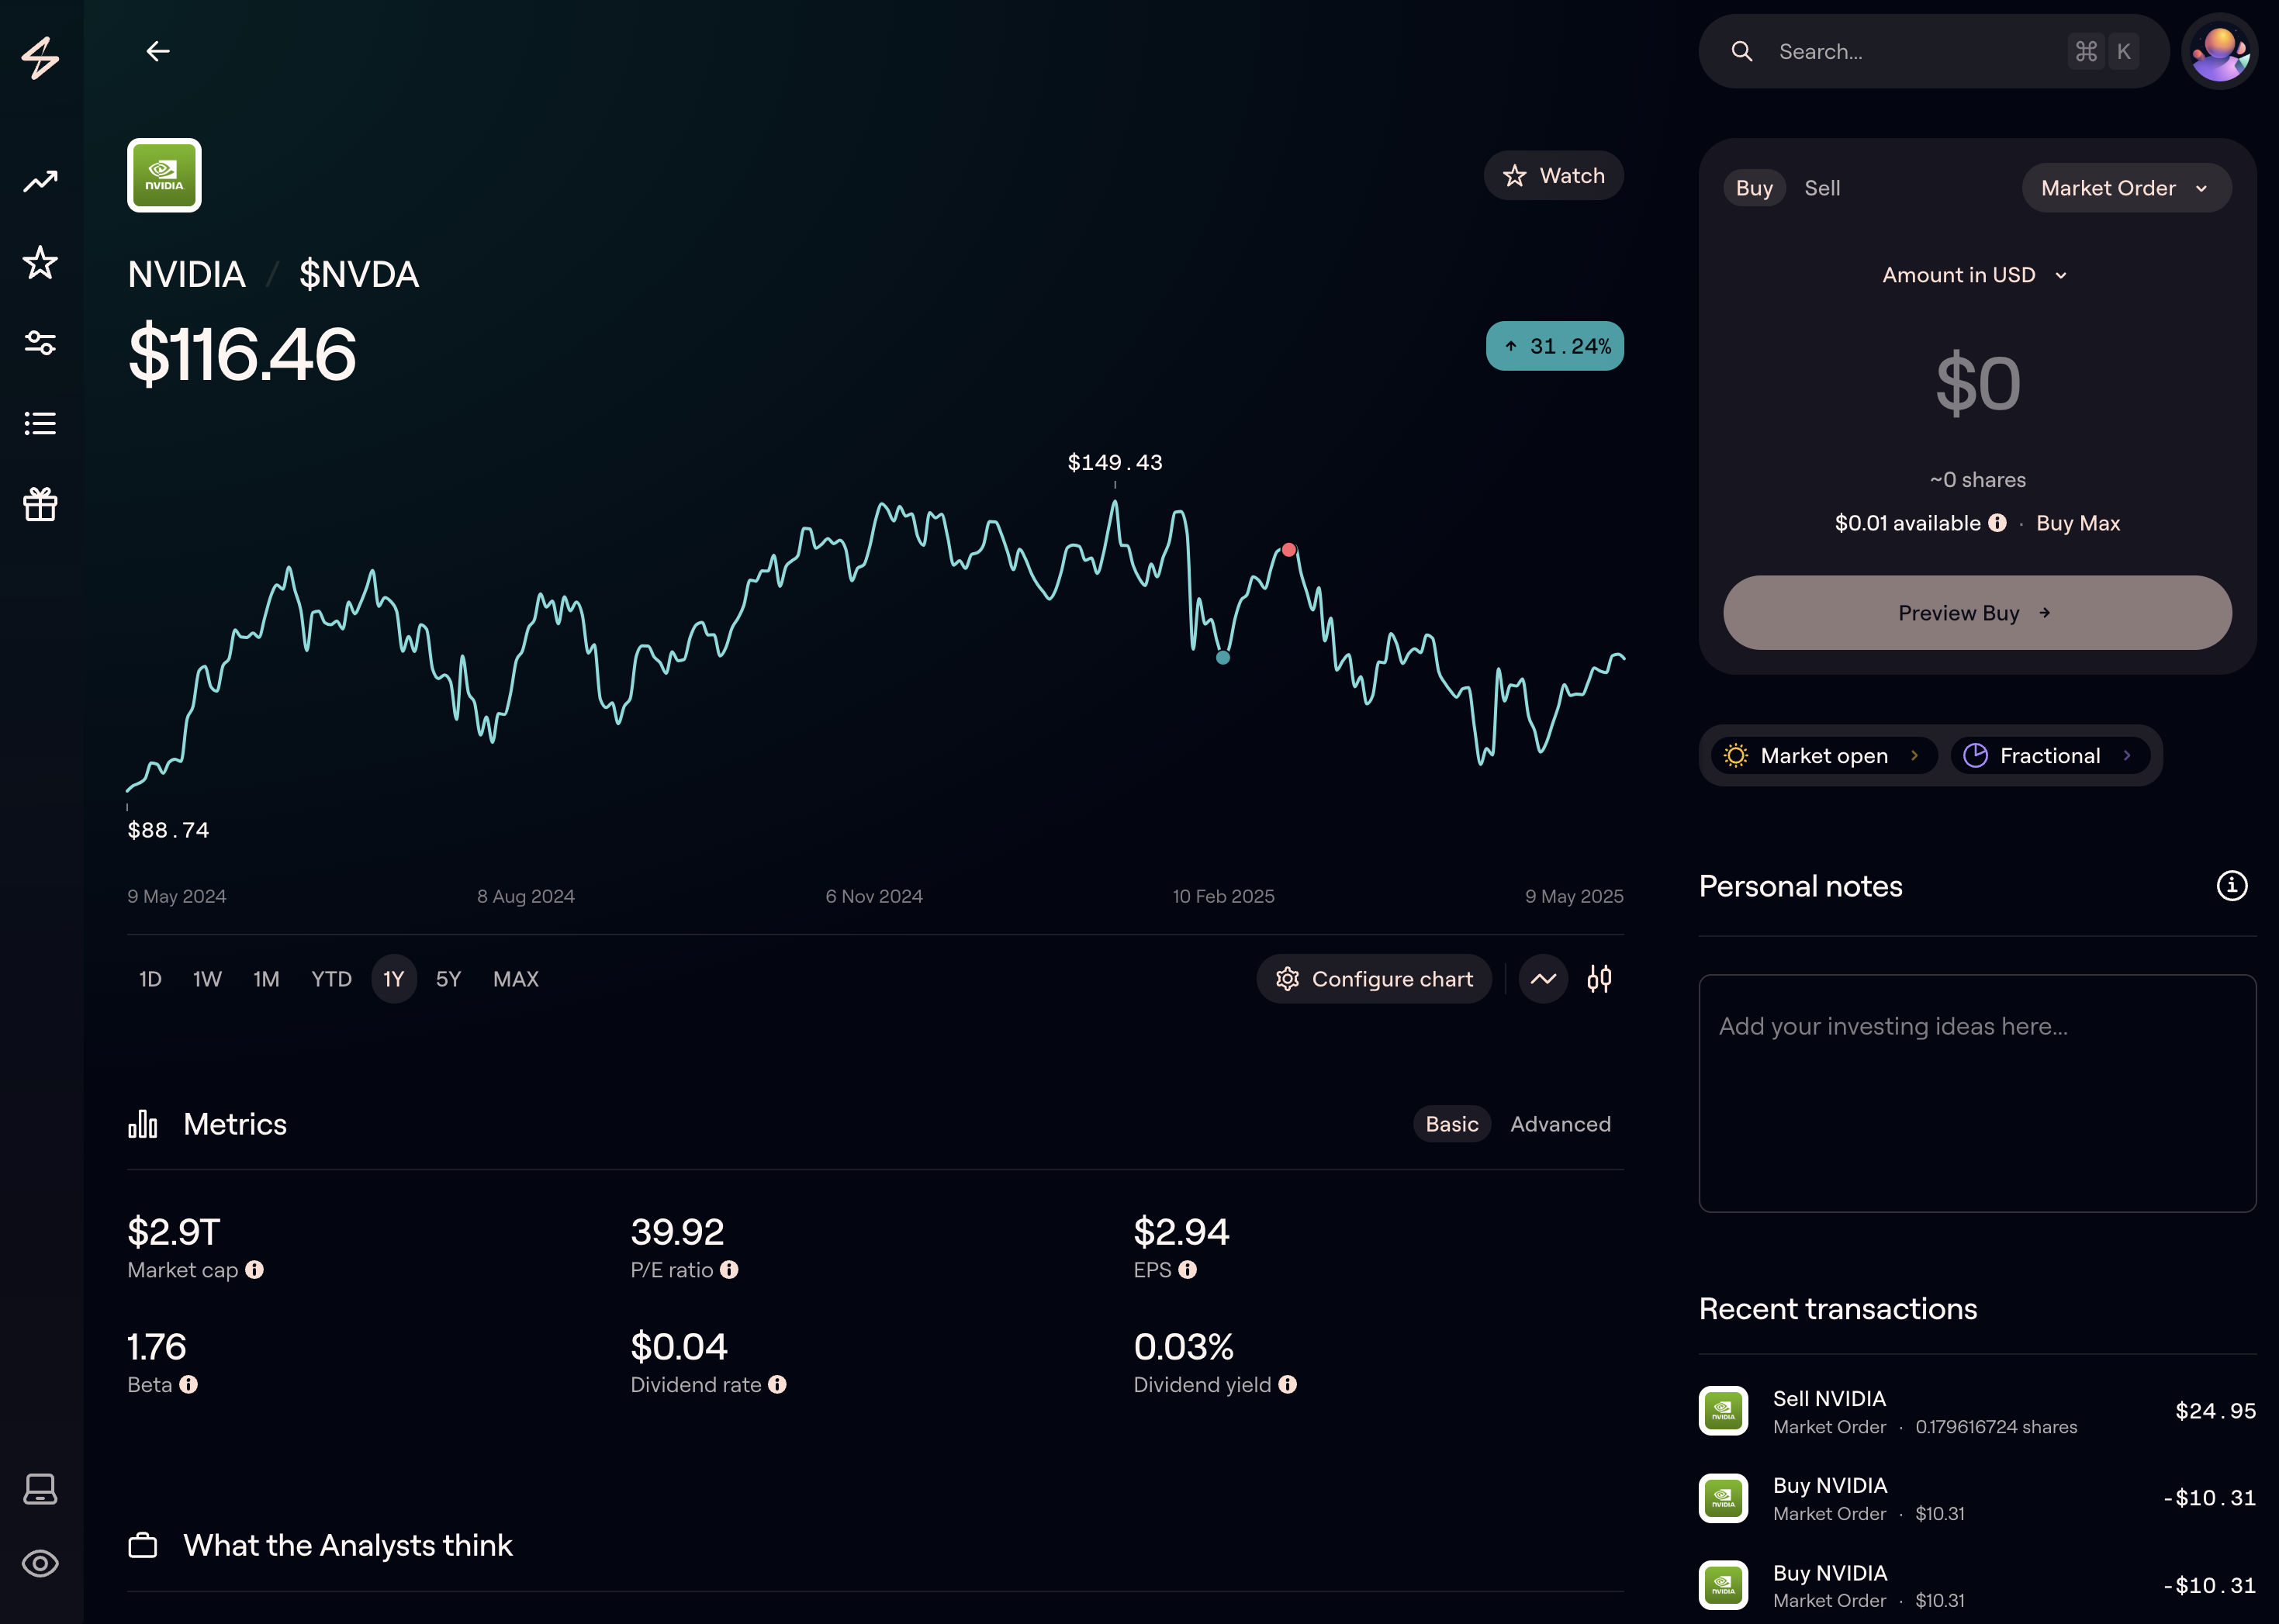2279x1624 pixels.
Task: Open the Amount in USD dropdown
Action: (1975, 274)
